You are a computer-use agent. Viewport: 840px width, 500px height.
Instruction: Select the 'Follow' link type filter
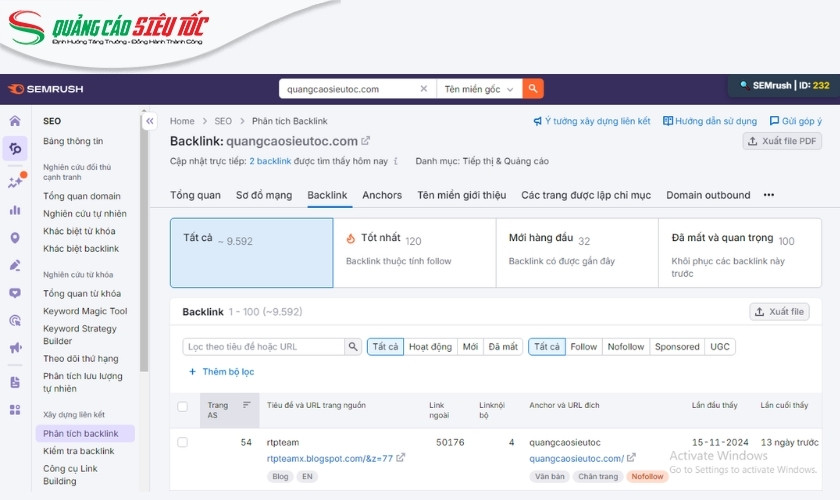[583, 347]
